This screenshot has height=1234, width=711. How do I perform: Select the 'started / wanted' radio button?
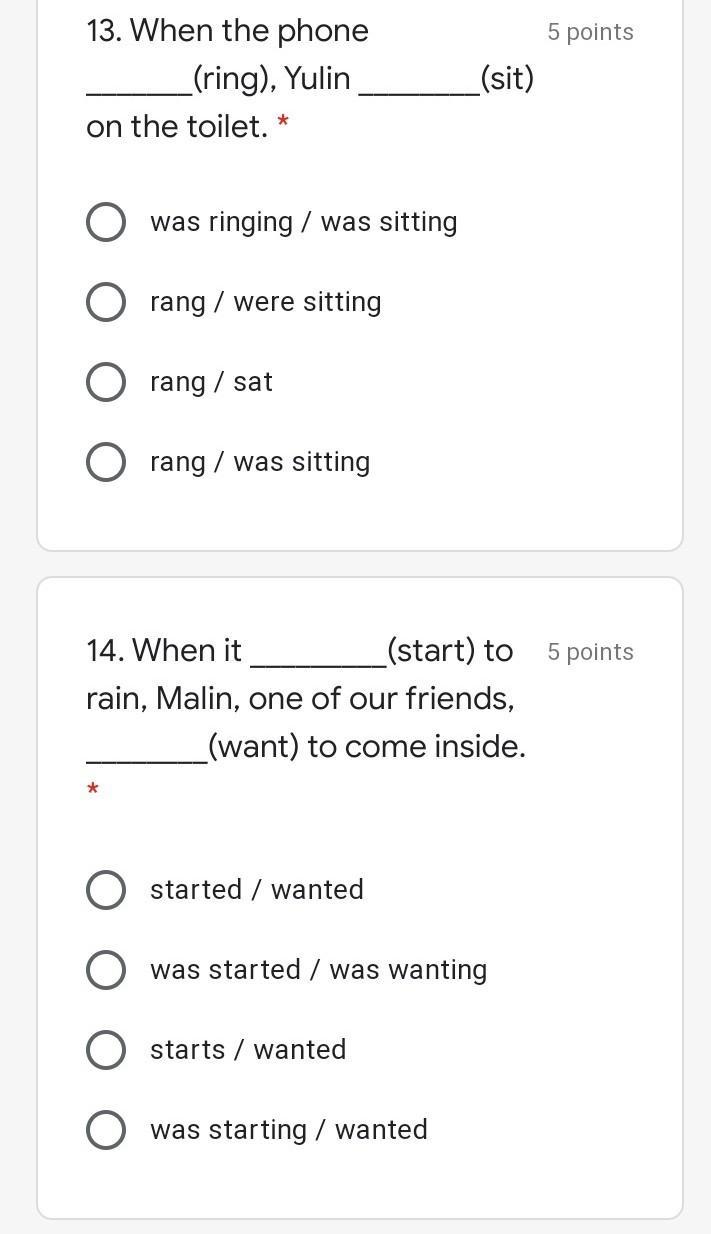point(106,890)
